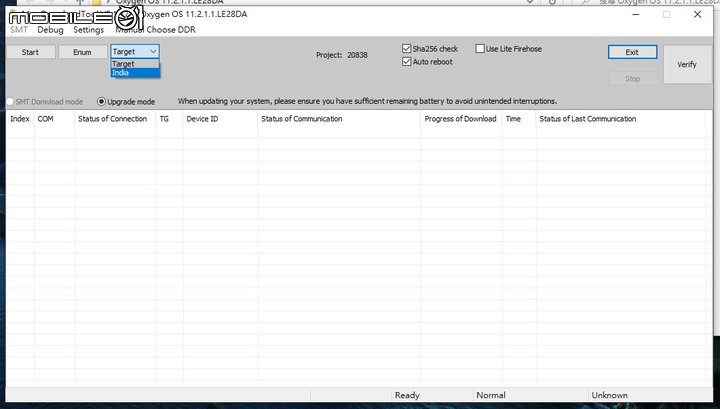This screenshot has width=720, height=409.
Task: Select India from the dropdown list
Action: [135, 73]
